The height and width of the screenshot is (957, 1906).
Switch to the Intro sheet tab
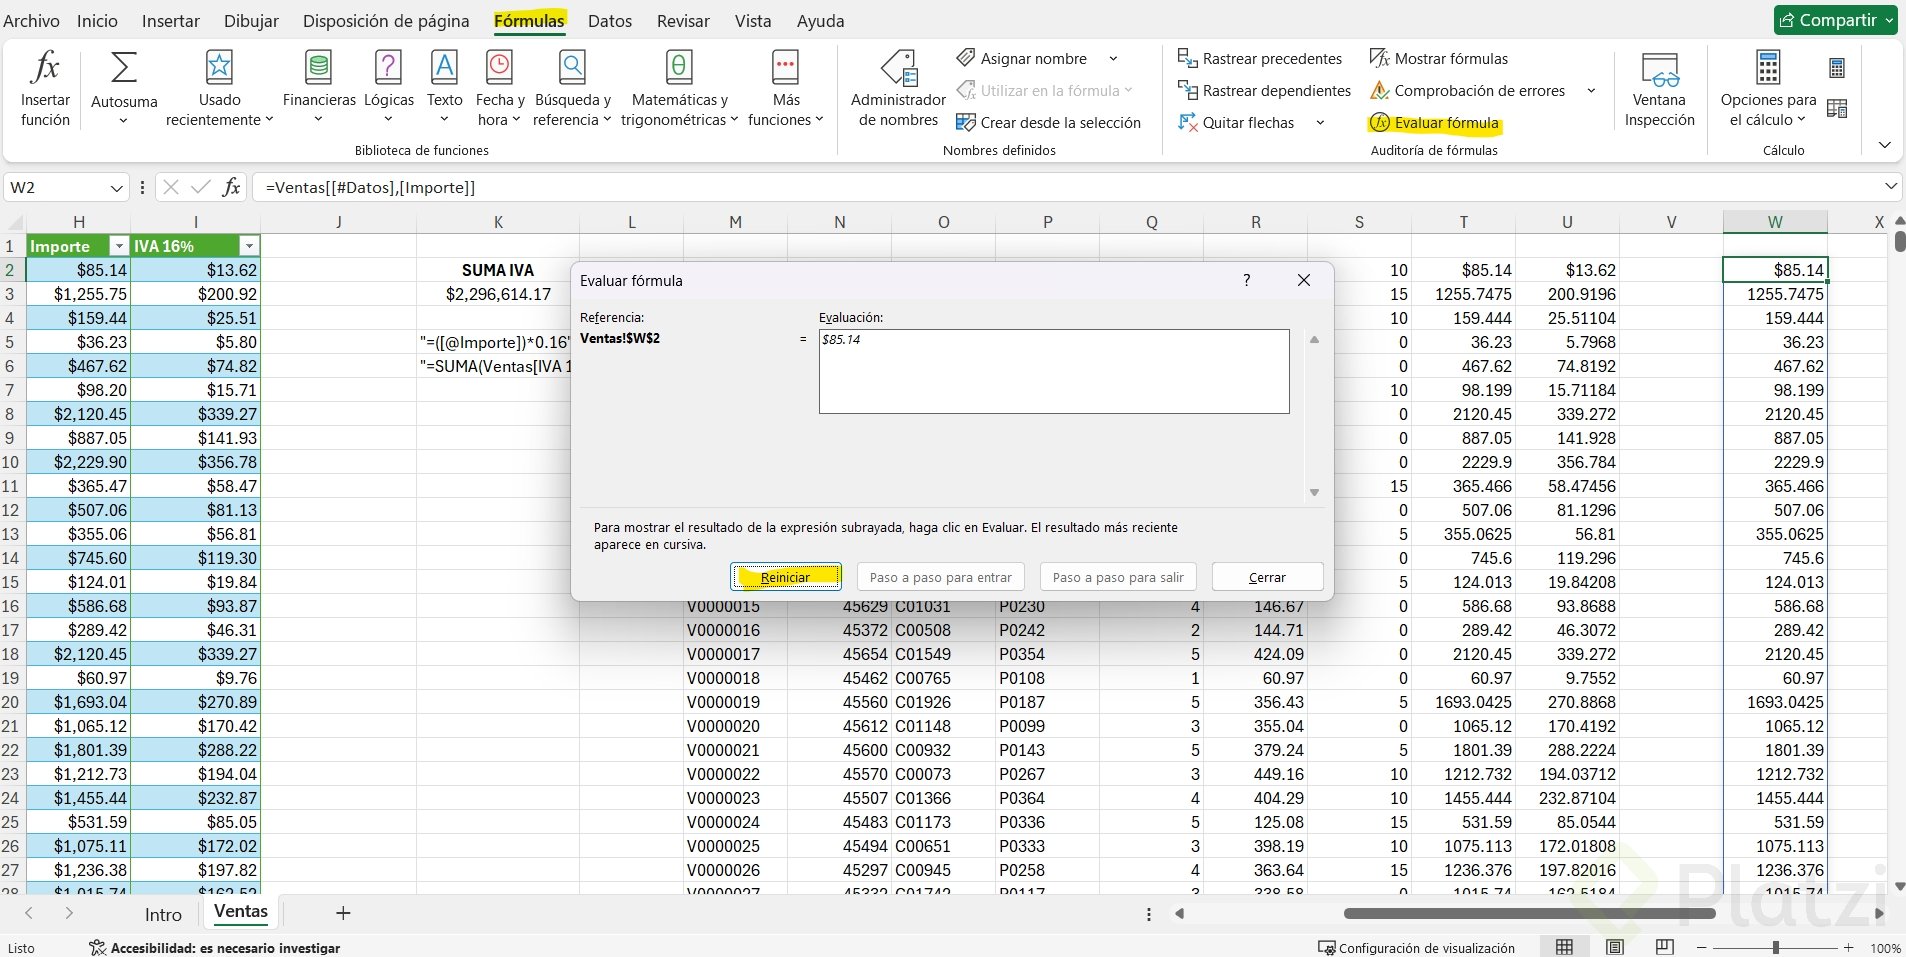pos(163,914)
